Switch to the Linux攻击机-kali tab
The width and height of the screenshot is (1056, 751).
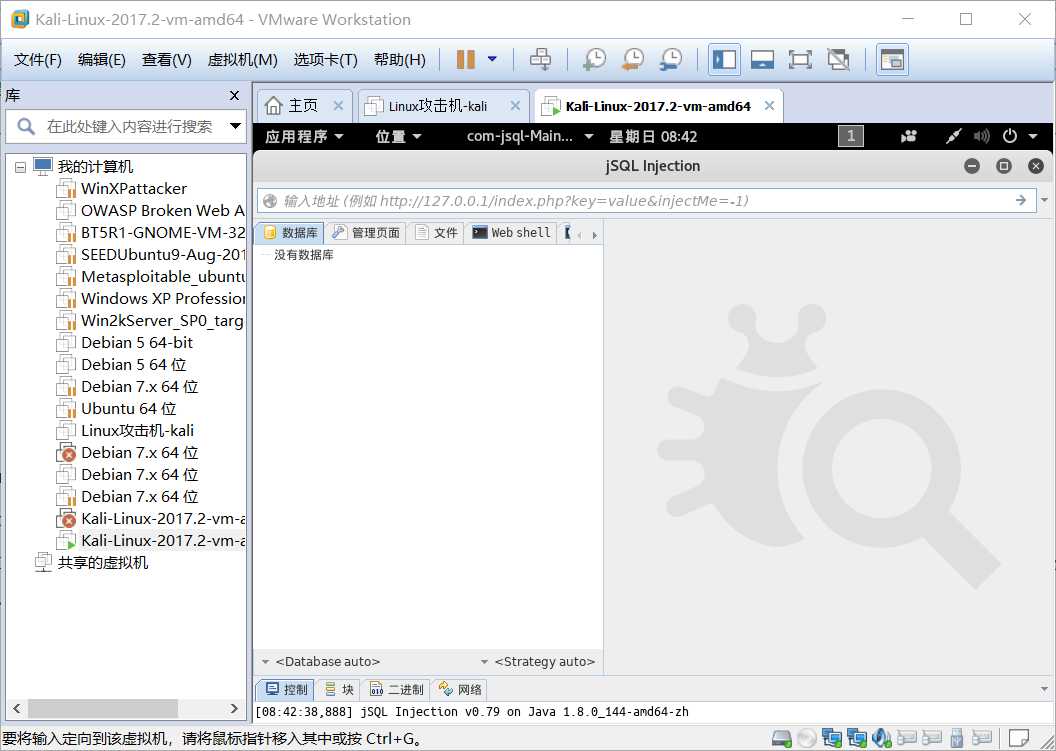tap(438, 106)
